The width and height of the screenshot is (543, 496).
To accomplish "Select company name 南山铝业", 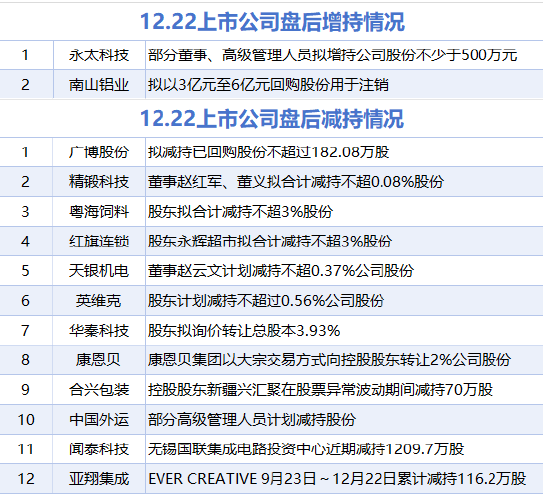I will click(99, 85).
